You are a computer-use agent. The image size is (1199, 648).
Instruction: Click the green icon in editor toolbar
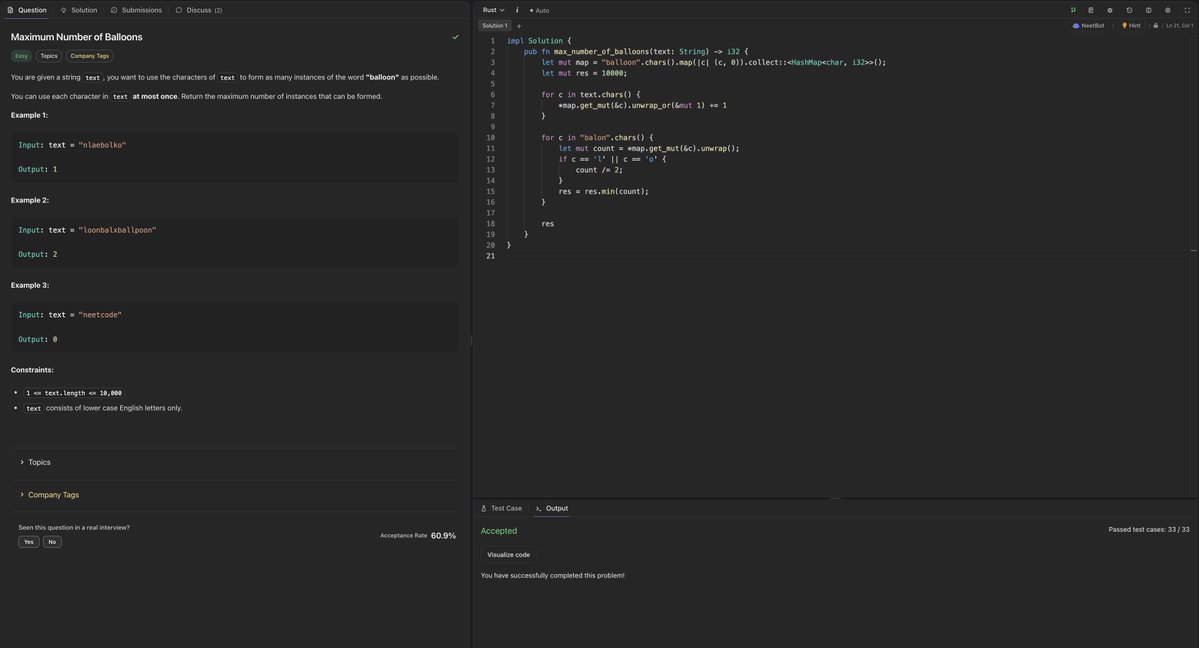pyautogui.click(x=1073, y=10)
